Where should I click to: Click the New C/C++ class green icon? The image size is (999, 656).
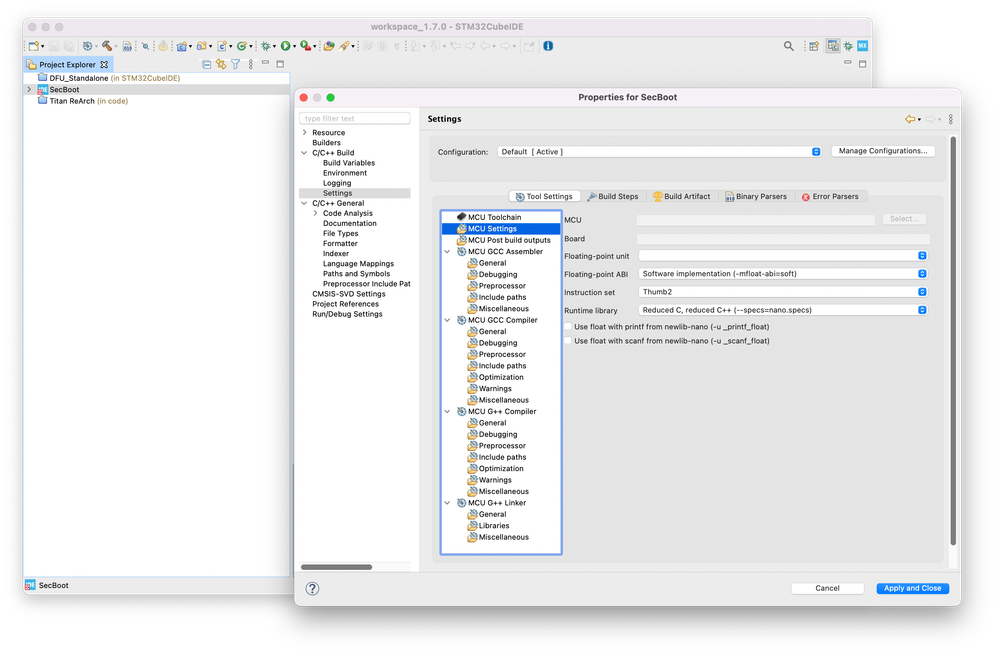tap(241, 46)
